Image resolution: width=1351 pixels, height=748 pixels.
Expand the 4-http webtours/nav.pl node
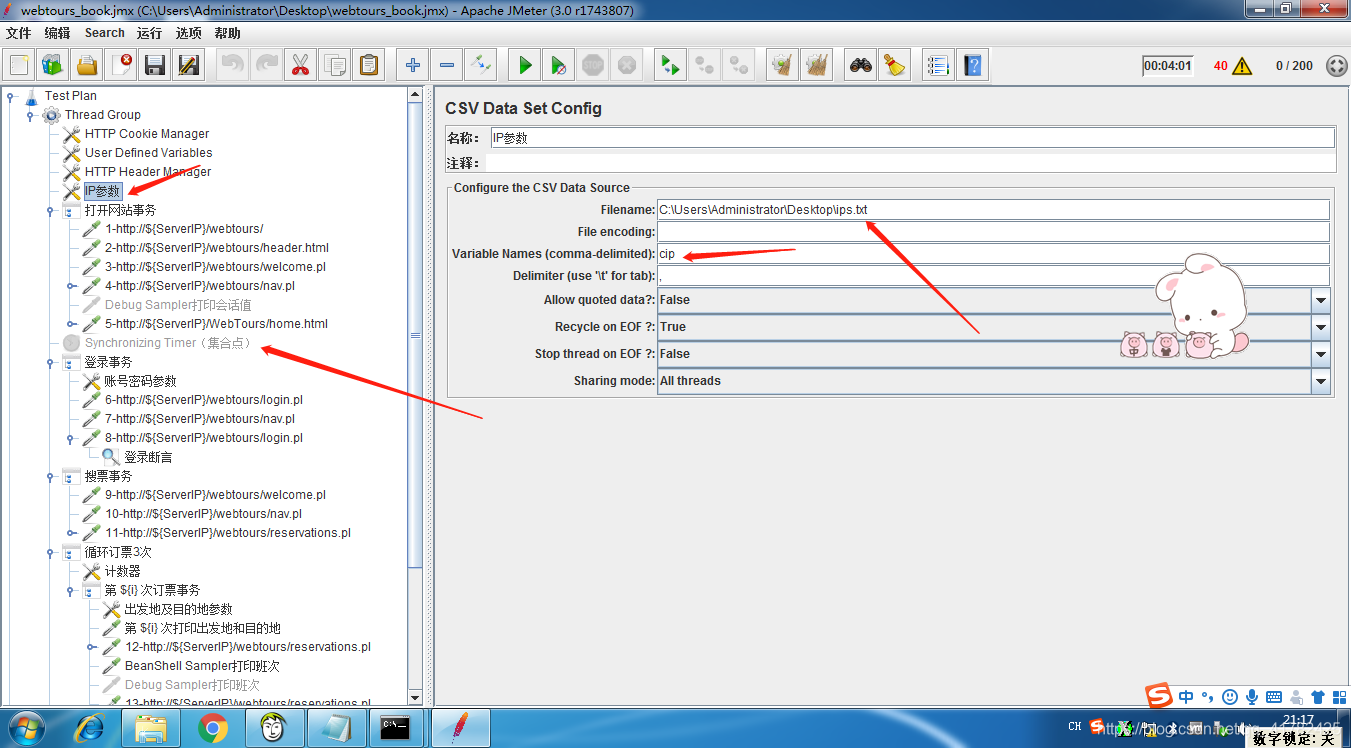coord(70,286)
